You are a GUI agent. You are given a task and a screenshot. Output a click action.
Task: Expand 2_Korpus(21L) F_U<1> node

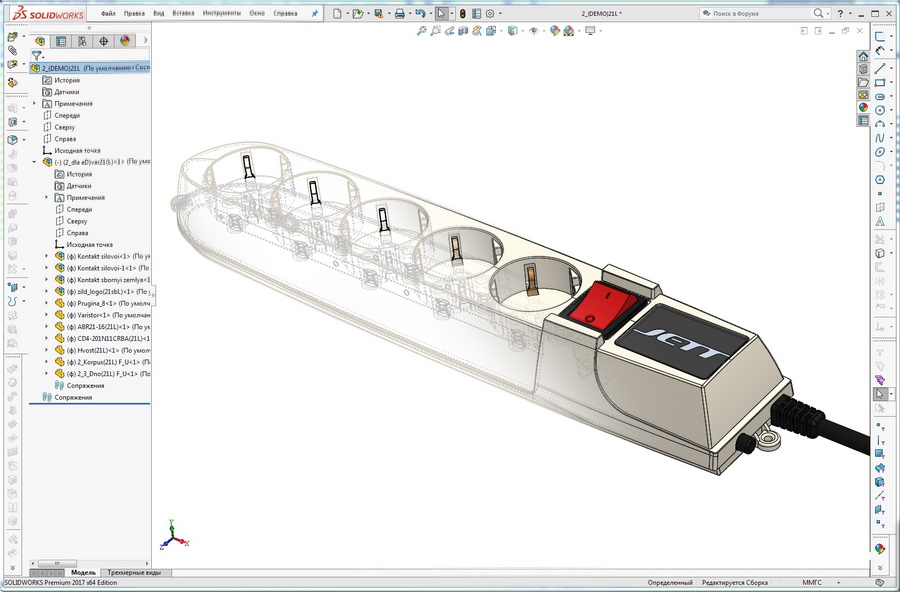[x=46, y=362]
